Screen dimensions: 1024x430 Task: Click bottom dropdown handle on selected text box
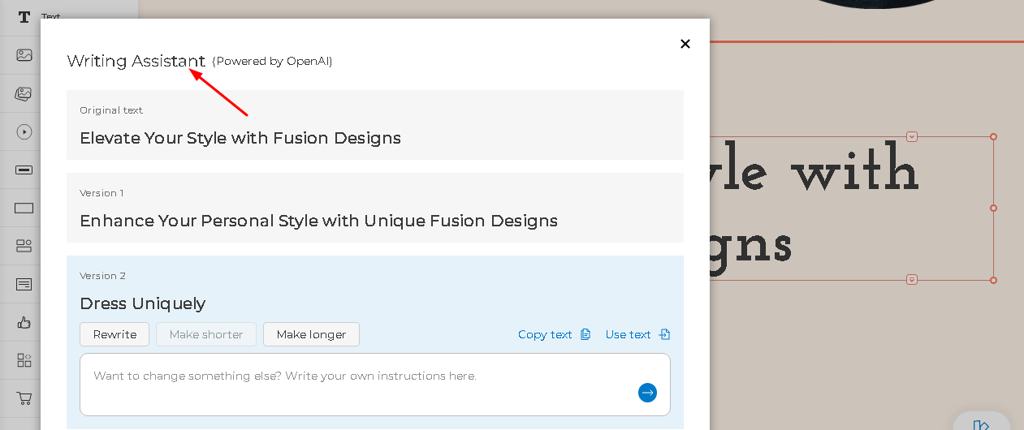point(912,280)
